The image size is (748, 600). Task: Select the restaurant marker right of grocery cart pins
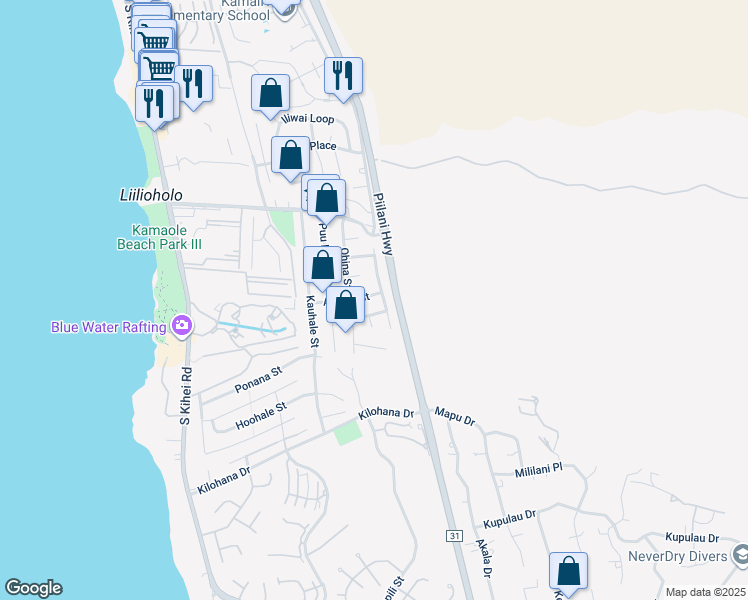(193, 85)
